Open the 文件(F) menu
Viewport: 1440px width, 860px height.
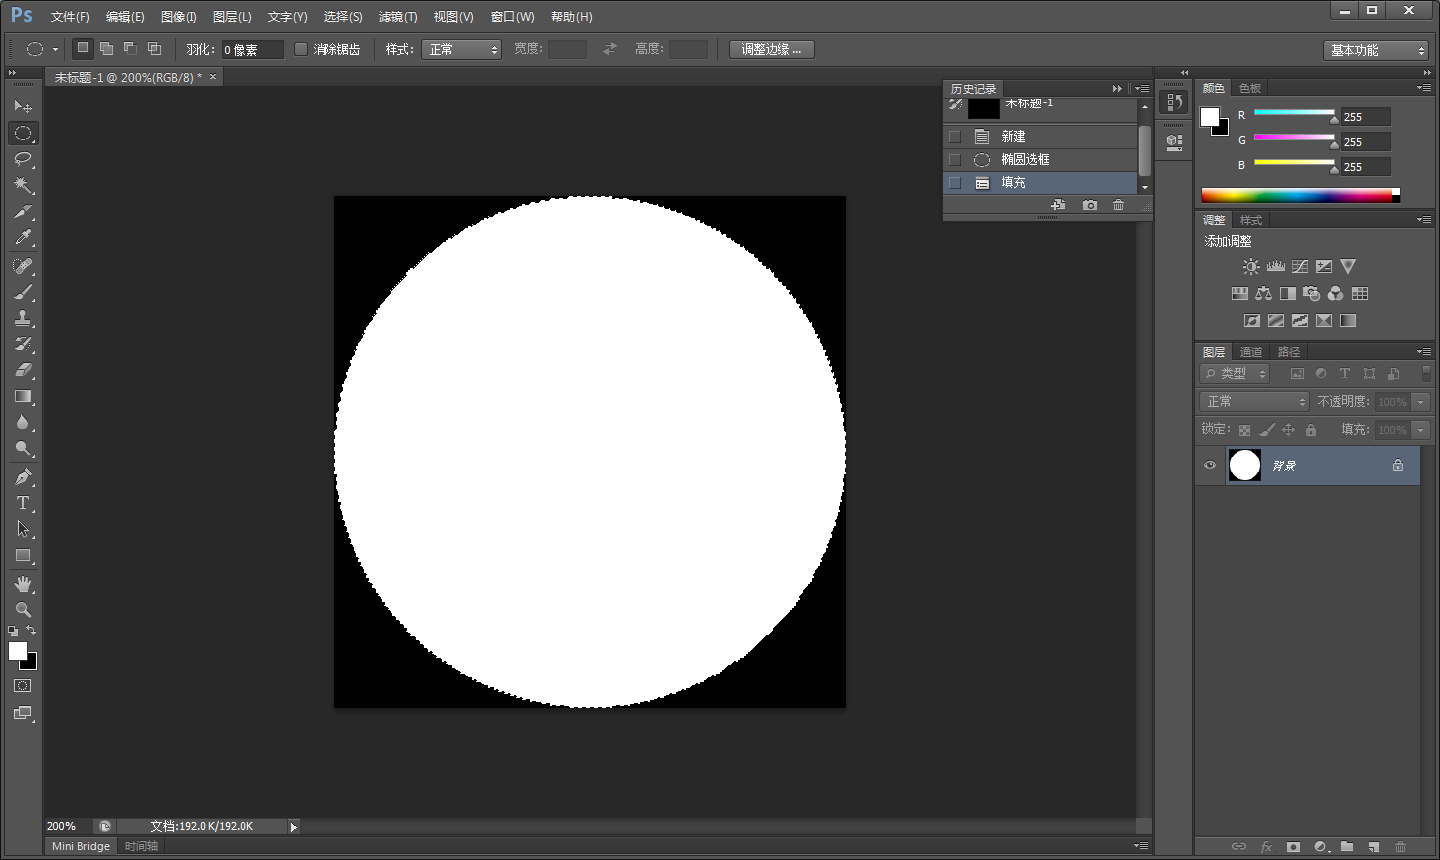pyautogui.click(x=70, y=17)
